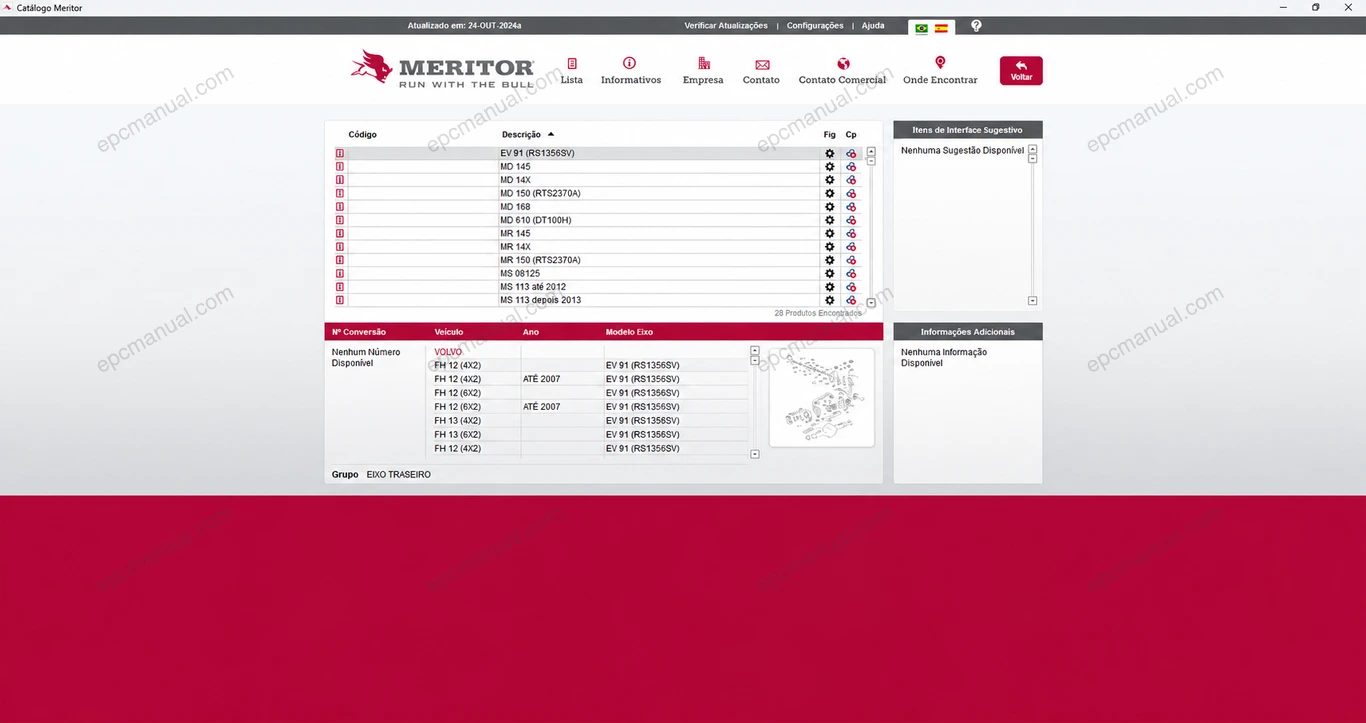Click the Modelo Eixo column header
Image resolution: width=1366 pixels, height=723 pixels.
point(629,332)
